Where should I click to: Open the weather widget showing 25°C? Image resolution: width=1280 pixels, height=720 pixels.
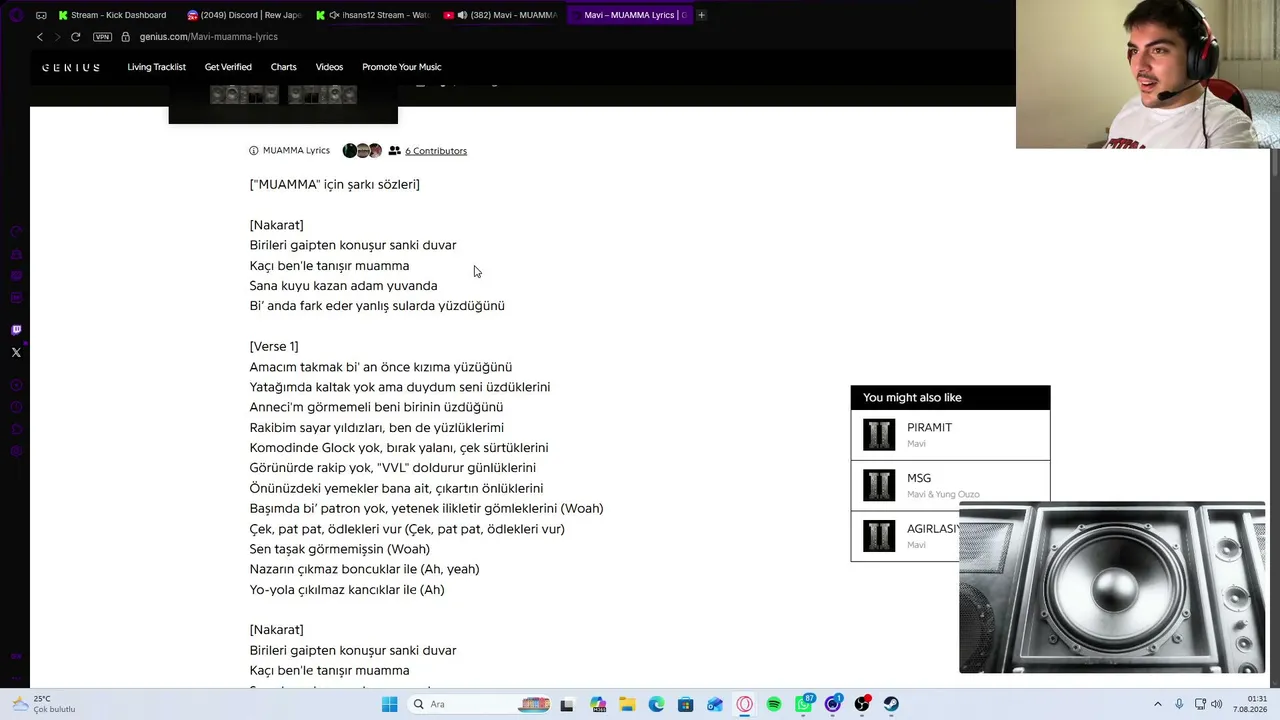44,704
